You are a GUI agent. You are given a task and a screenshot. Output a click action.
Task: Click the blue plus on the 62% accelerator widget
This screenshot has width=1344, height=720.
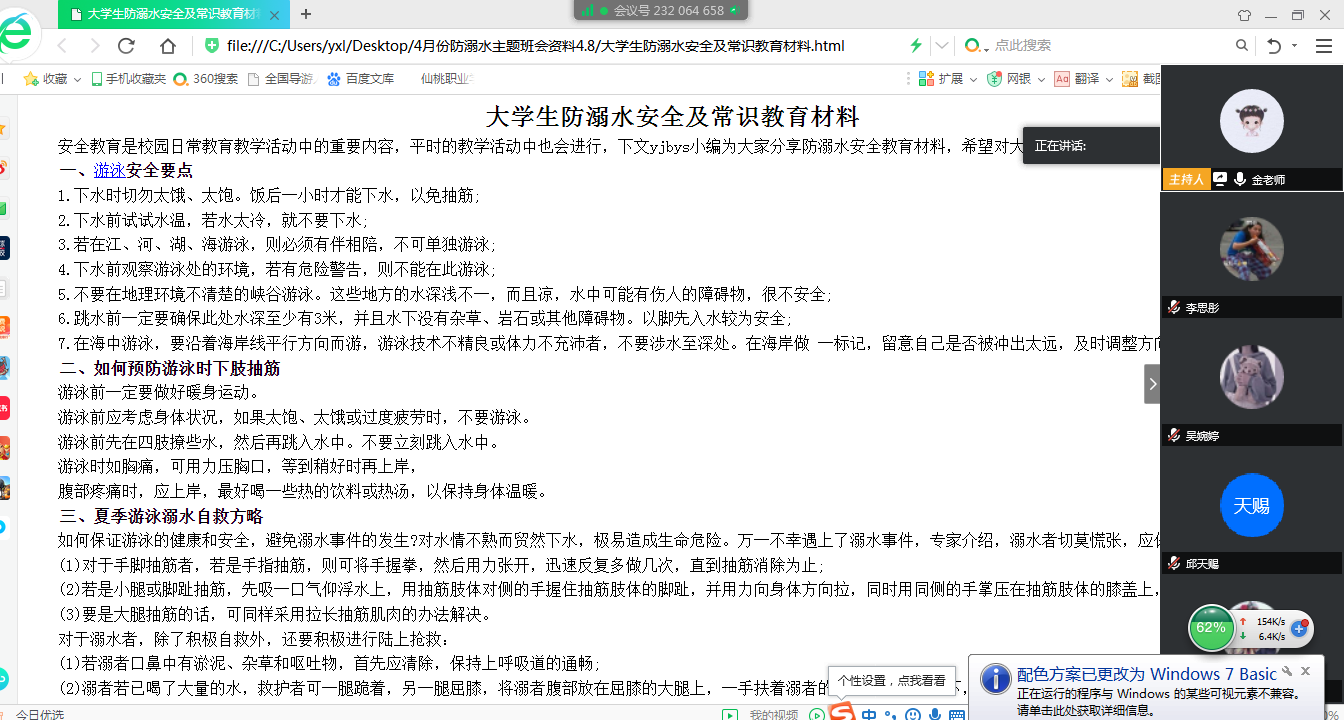(1300, 629)
